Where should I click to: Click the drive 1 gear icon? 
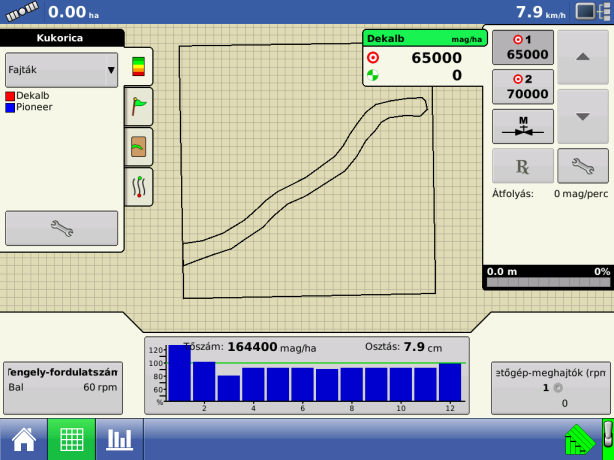[x=558, y=388]
